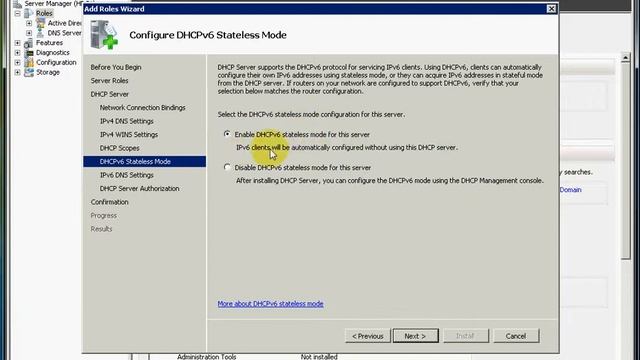640x360 pixels.
Task: Go to Network Connection Bindings step
Action: 142,107
